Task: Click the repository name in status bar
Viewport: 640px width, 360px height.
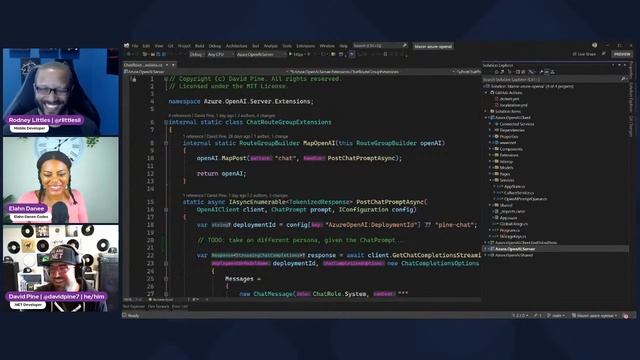Action: point(595,316)
